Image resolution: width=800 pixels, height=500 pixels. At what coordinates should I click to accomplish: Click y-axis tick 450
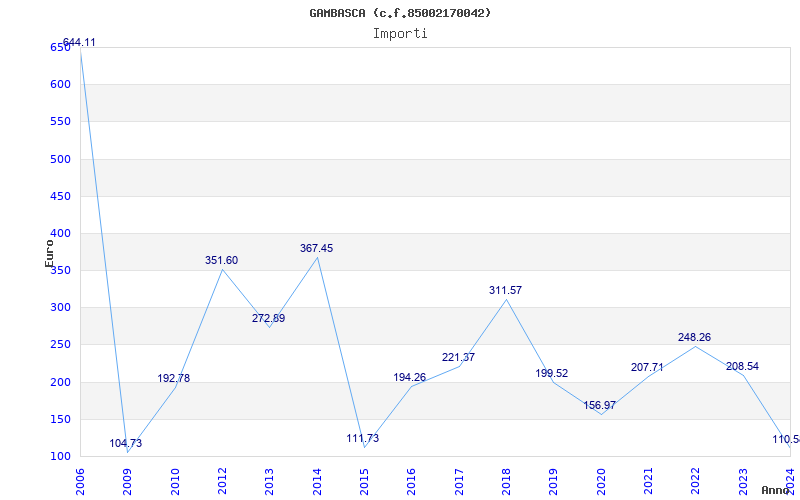pos(60,196)
